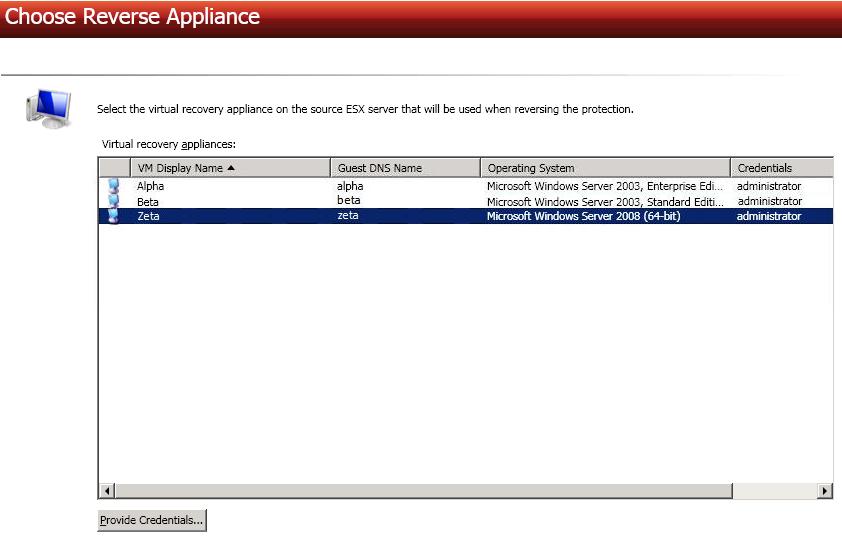Click the Alpha row VM icon
Image resolution: width=842 pixels, height=544 pixels.
point(113,186)
